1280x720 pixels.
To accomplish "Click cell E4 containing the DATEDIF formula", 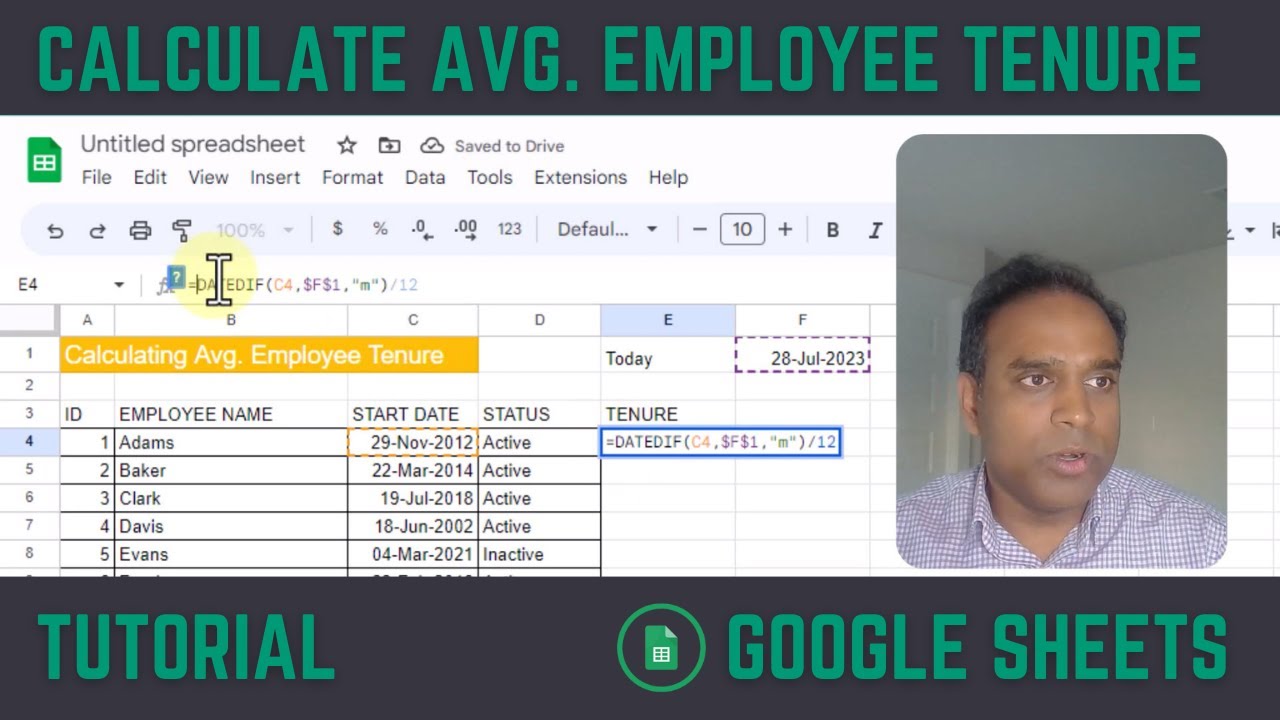I will pos(720,442).
